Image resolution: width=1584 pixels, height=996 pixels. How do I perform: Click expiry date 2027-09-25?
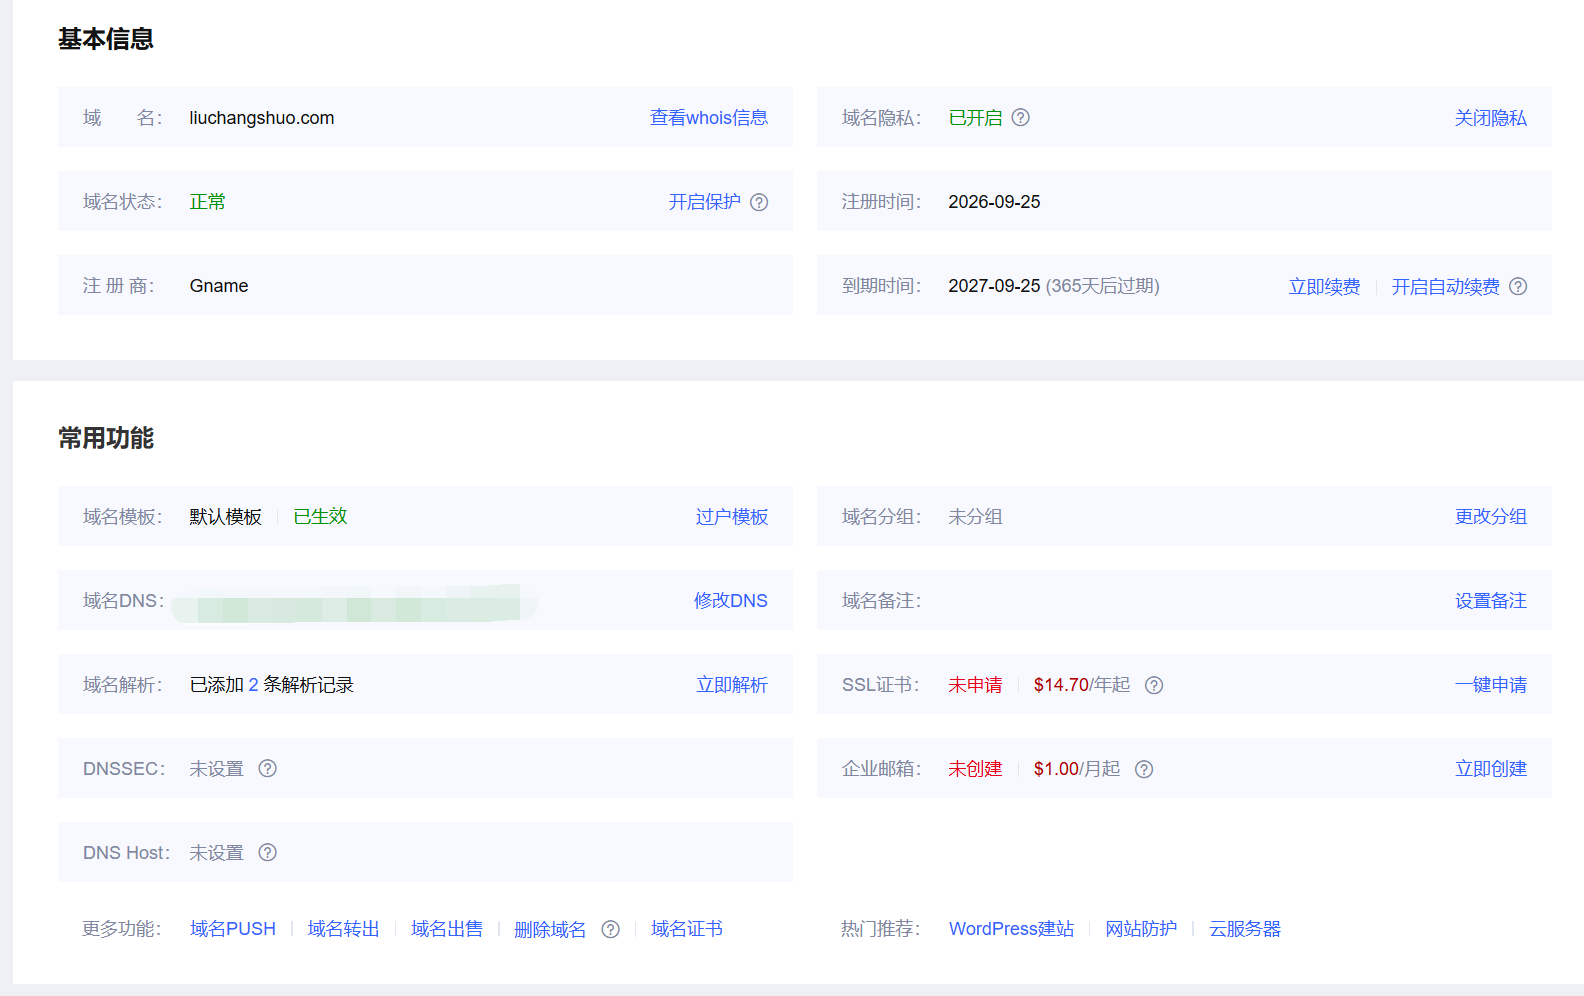pos(994,285)
